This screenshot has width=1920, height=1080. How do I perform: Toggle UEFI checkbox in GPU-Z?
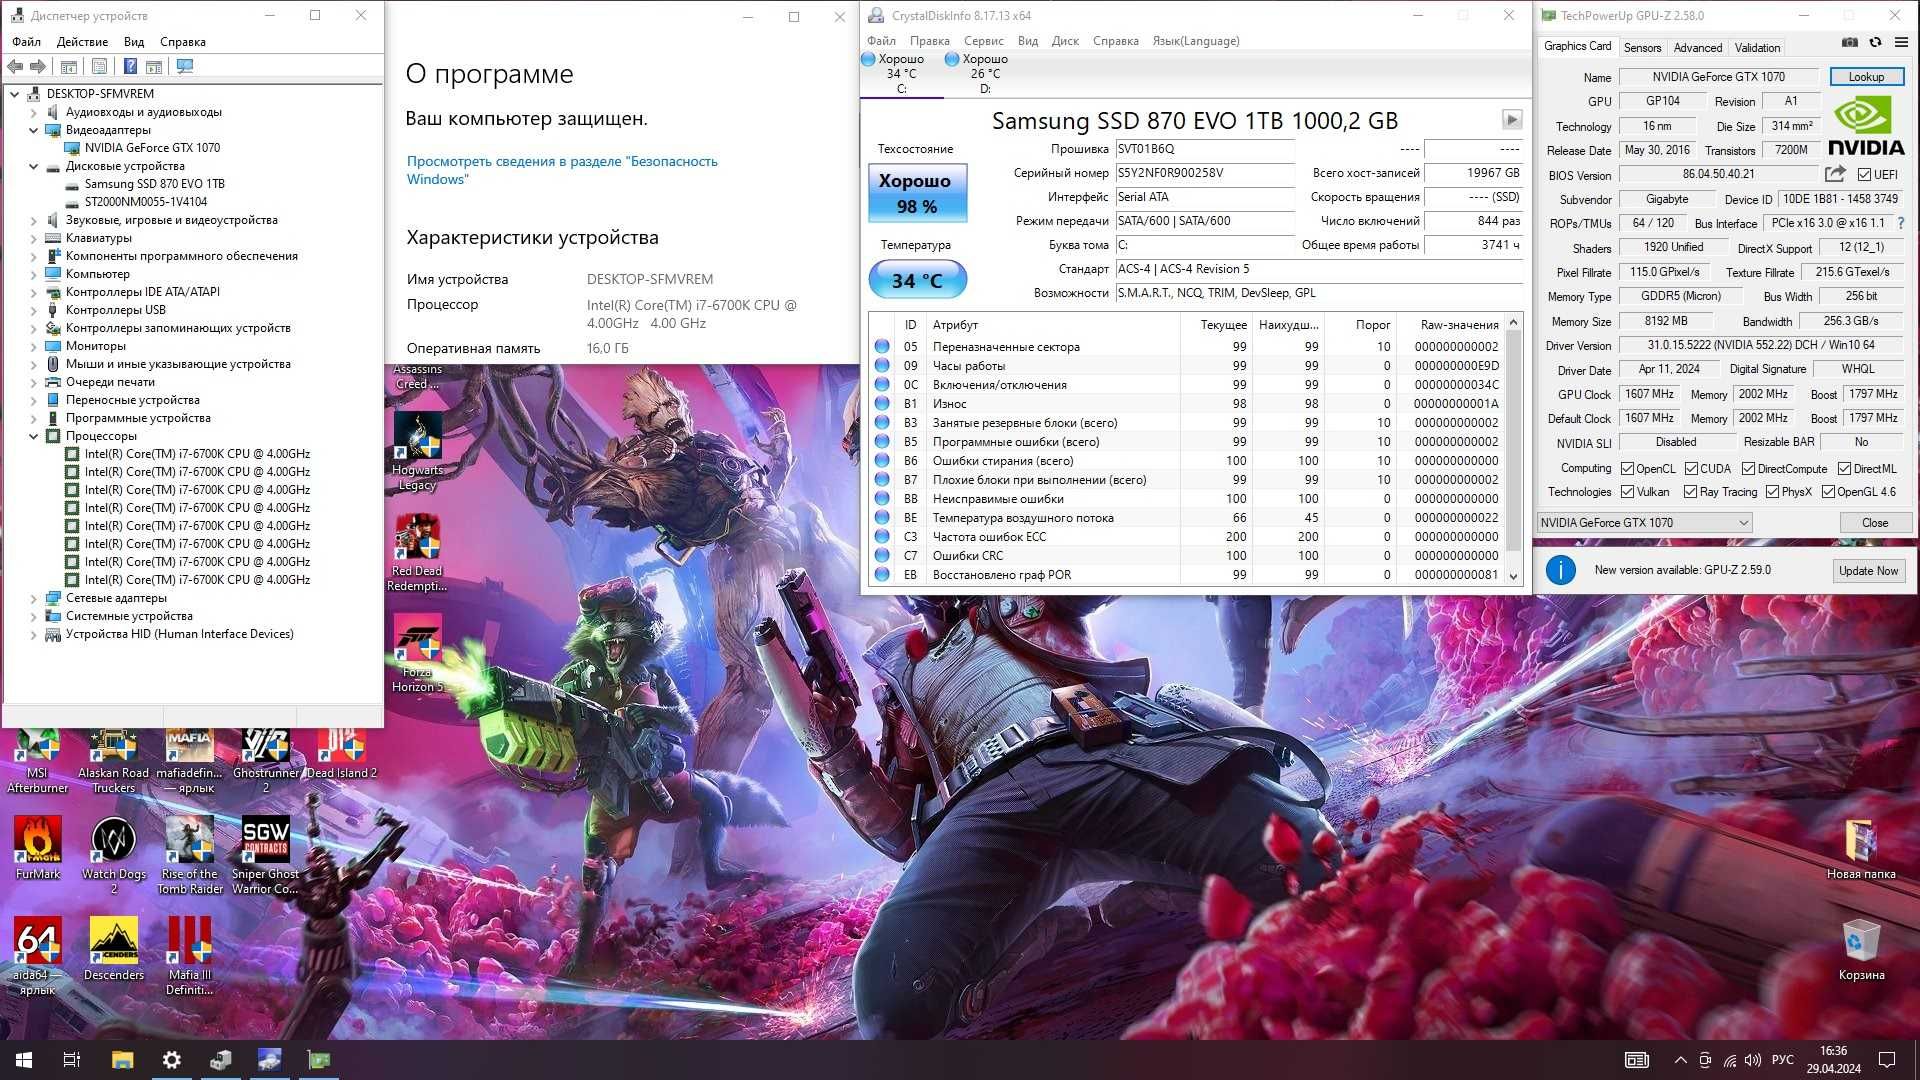tap(1864, 175)
